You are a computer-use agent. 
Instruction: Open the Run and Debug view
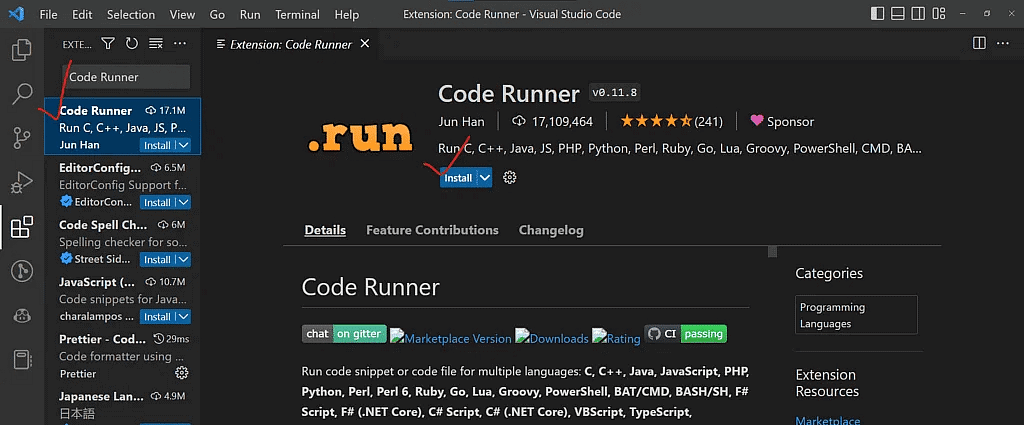pos(22,183)
